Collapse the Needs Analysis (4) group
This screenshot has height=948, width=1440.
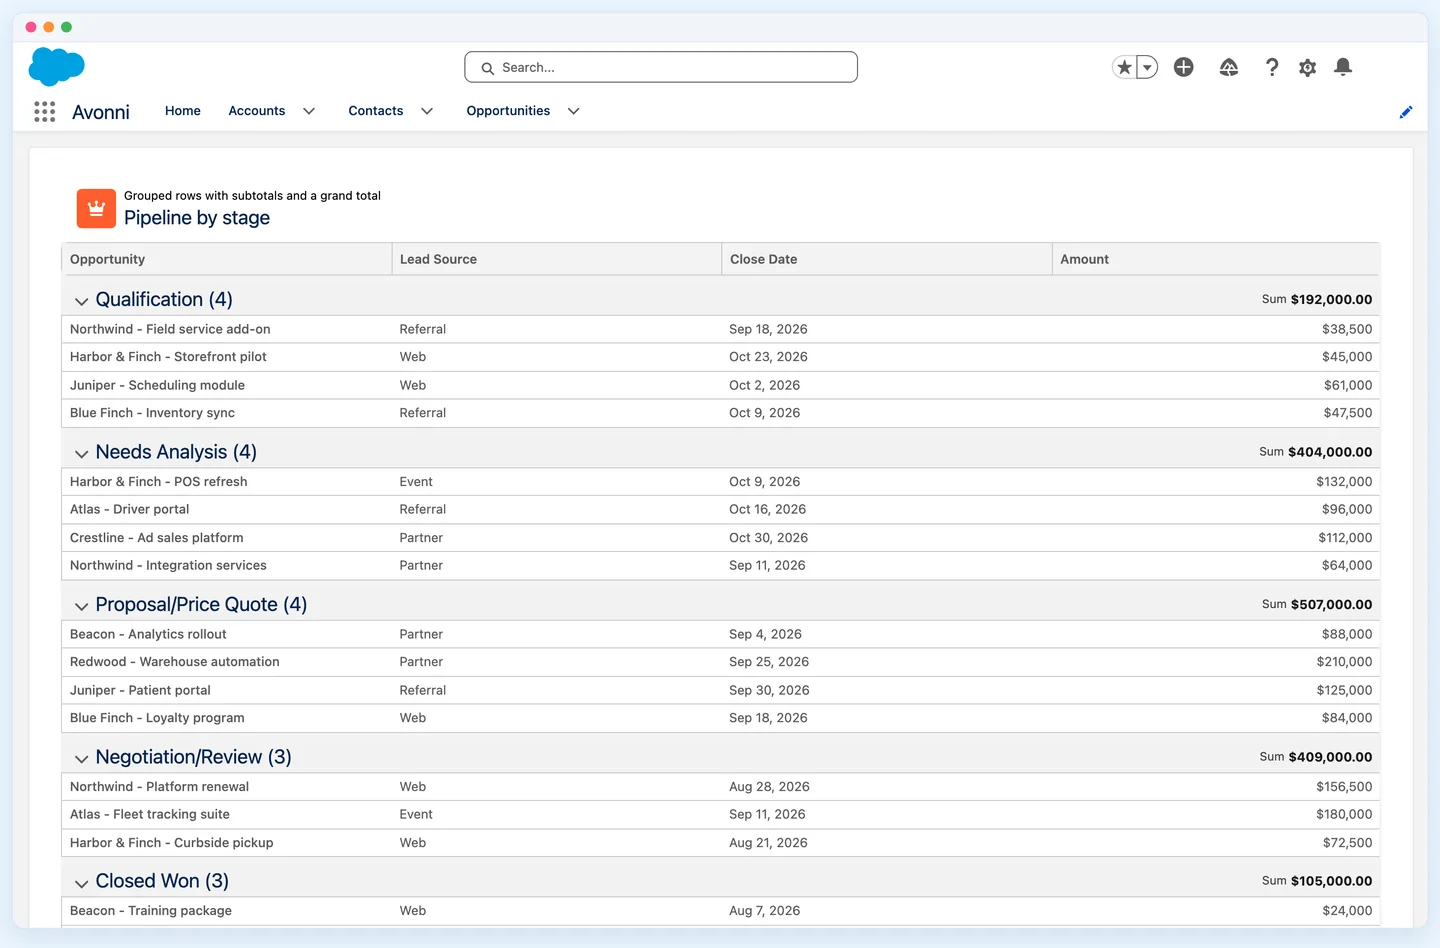tap(82, 453)
